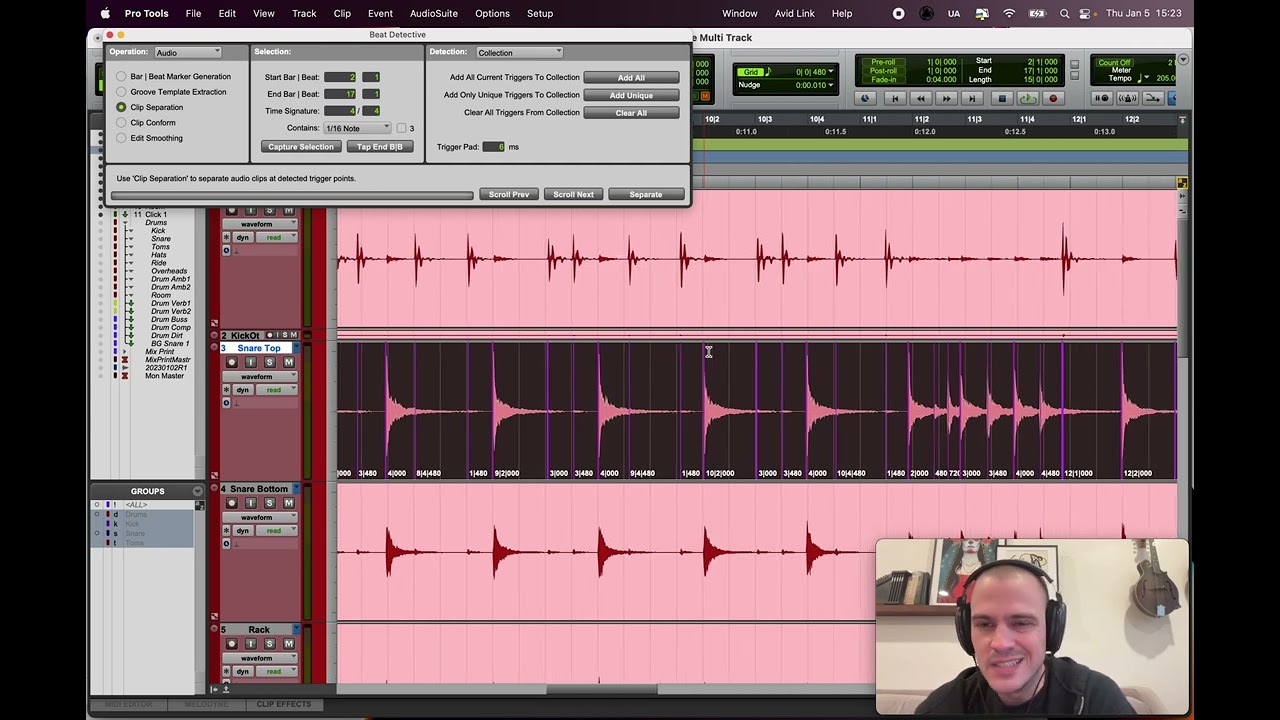Select Bar | Beat Marker Generation option
Viewport: 1280px width, 720px height.
click(x=121, y=76)
